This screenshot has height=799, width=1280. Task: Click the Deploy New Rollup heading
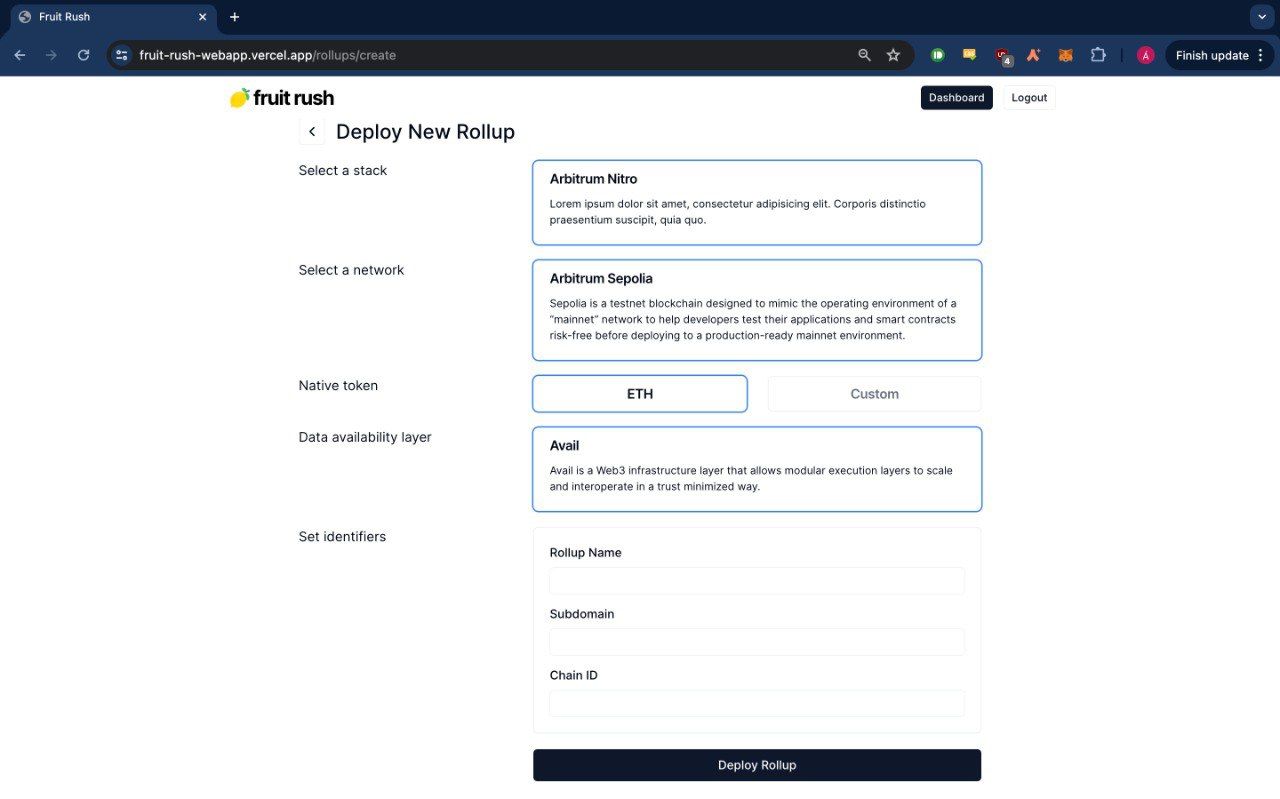[425, 132]
